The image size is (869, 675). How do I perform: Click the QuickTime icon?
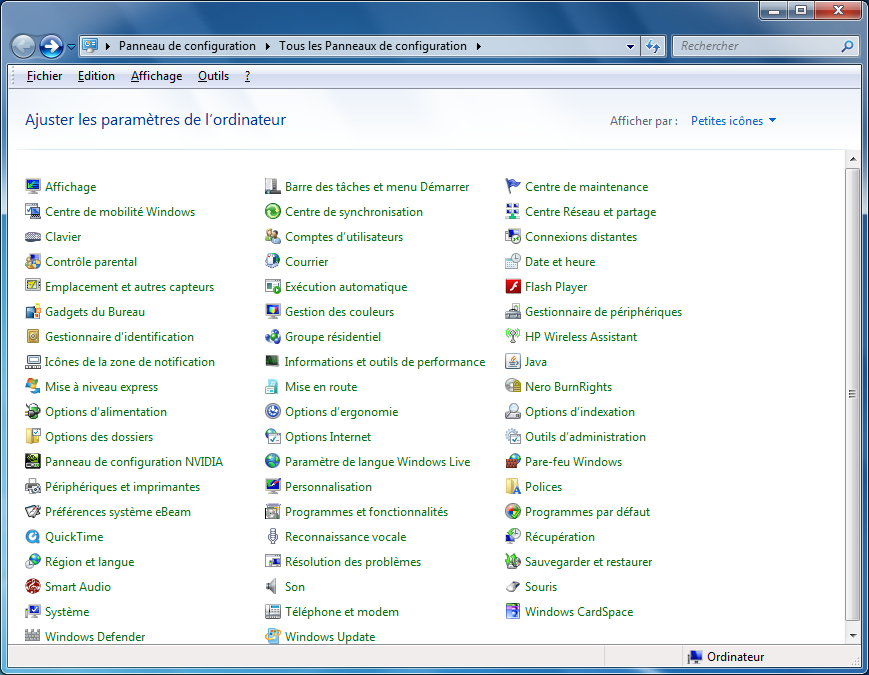coord(33,536)
